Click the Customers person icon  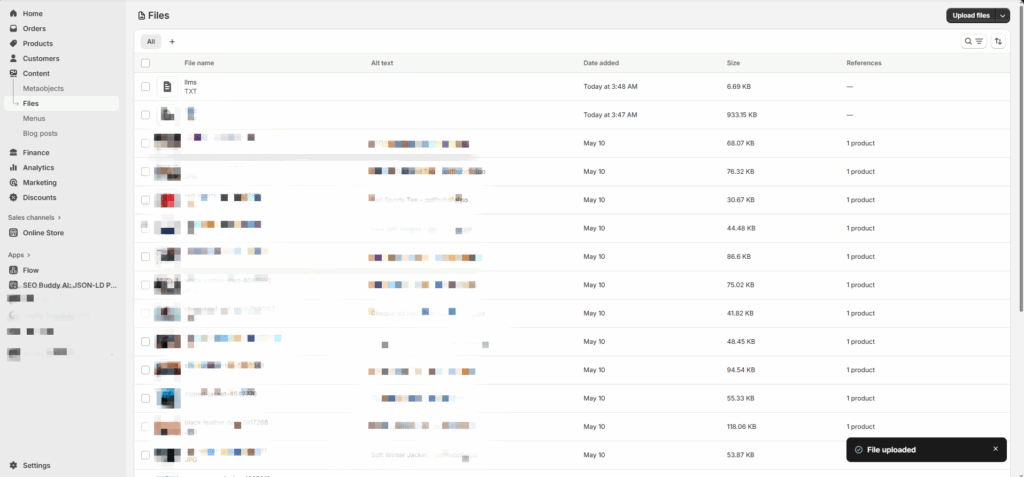click(13, 58)
